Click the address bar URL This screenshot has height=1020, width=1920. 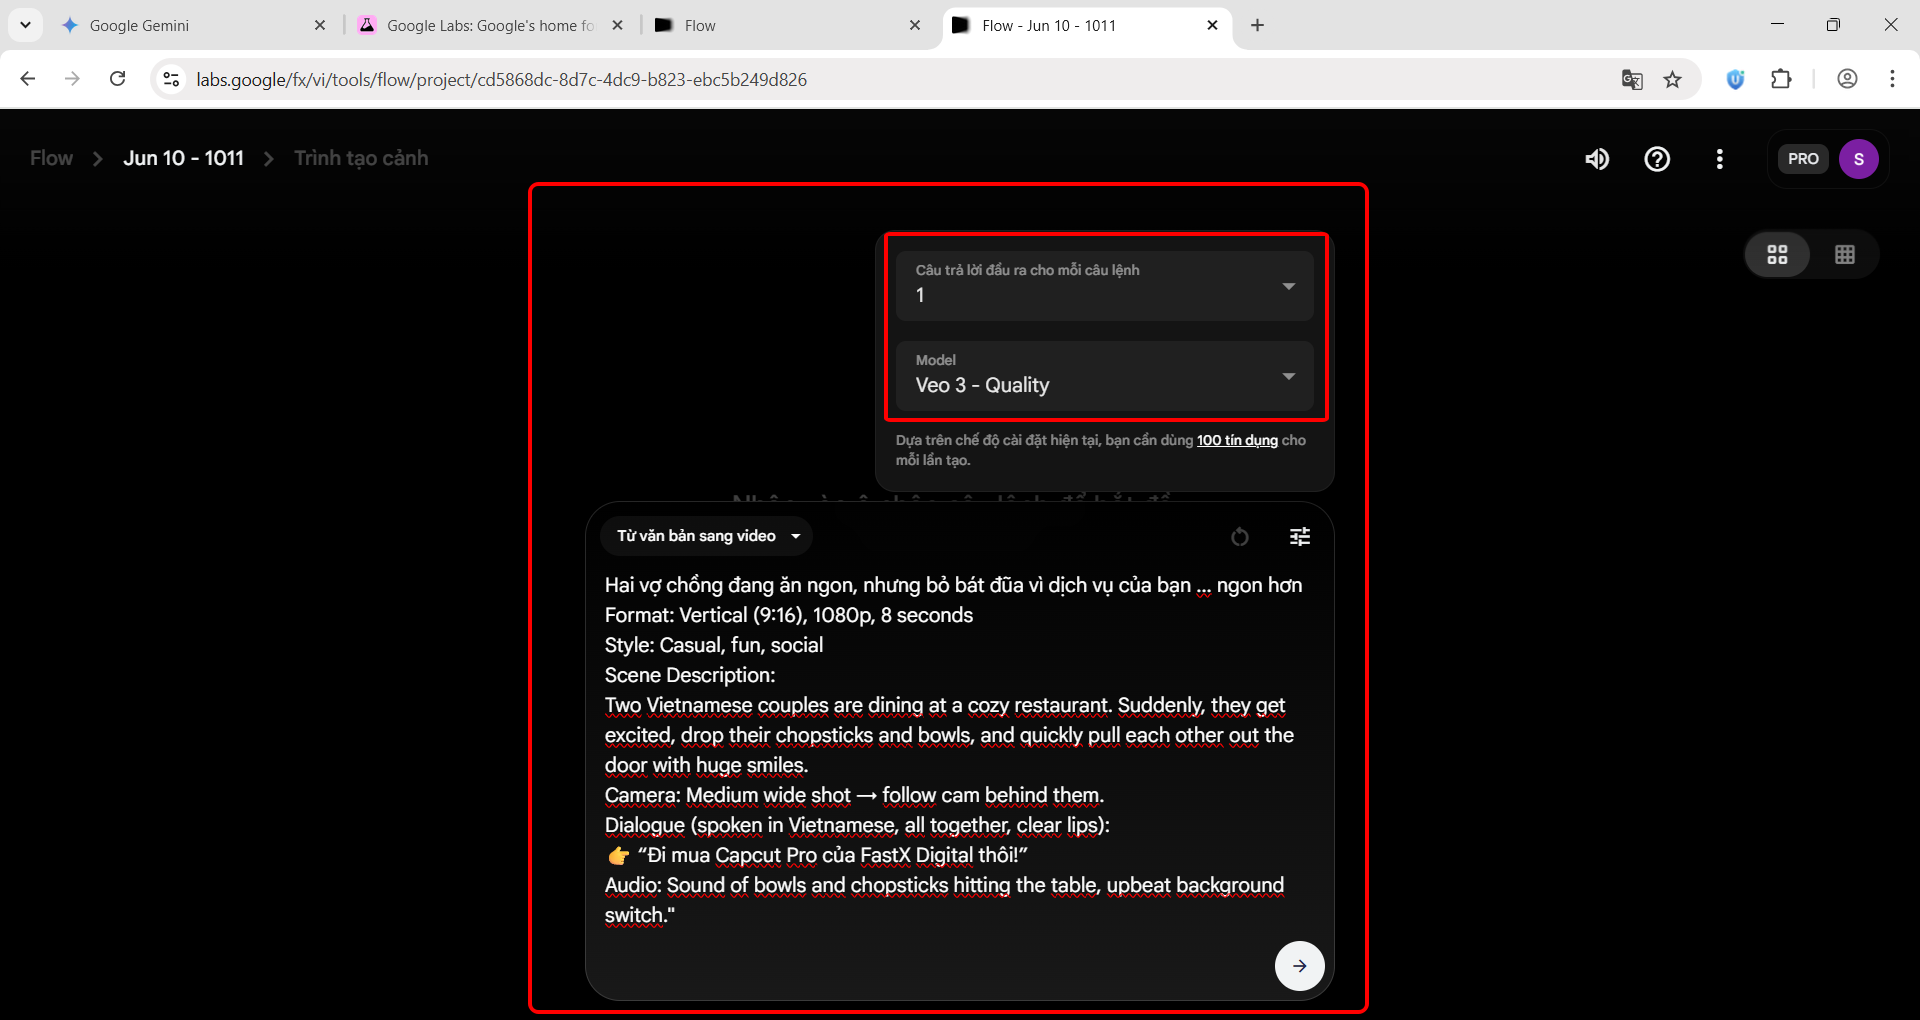(501, 79)
